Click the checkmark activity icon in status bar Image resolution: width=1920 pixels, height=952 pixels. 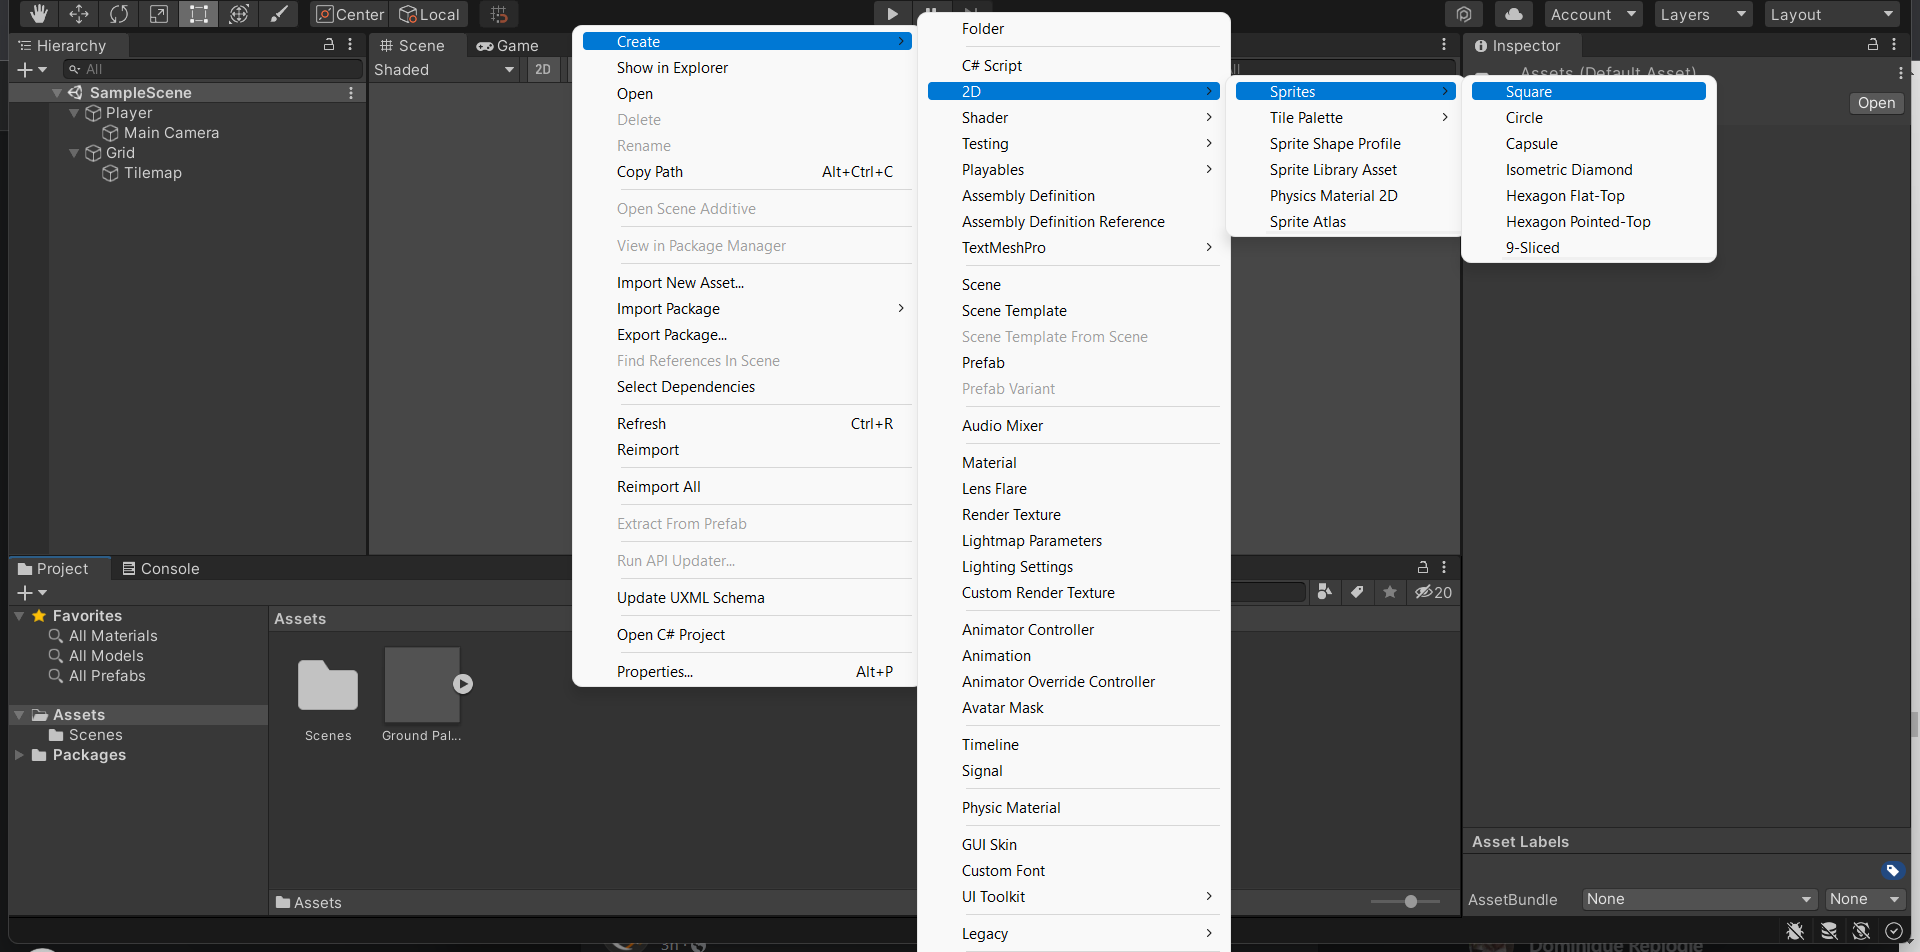click(1894, 931)
